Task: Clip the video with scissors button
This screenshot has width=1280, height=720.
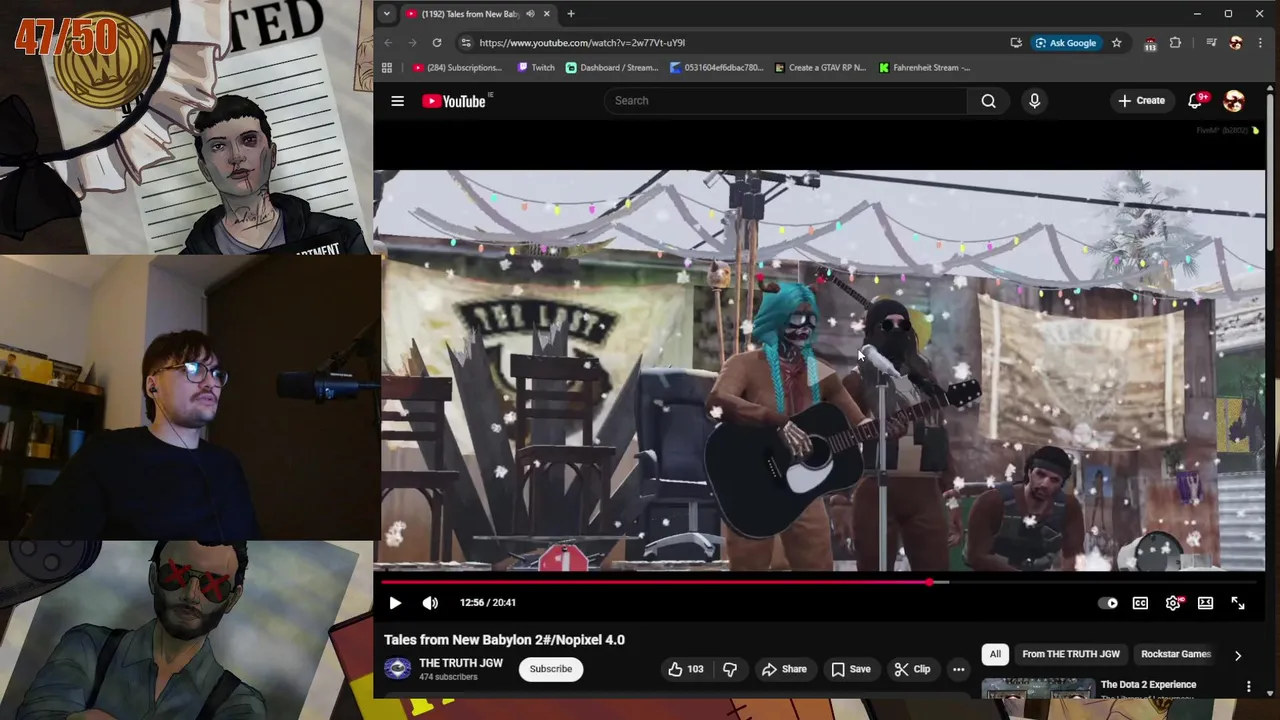Action: [x=911, y=669]
